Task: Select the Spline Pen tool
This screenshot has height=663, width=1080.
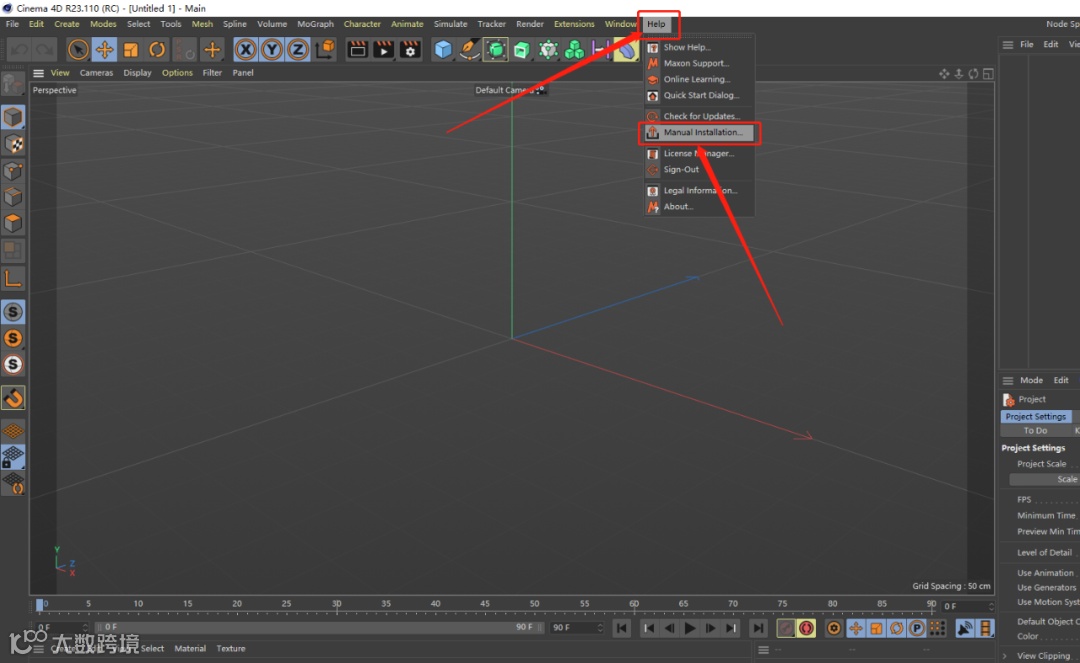Action: [x=469, y=50]
